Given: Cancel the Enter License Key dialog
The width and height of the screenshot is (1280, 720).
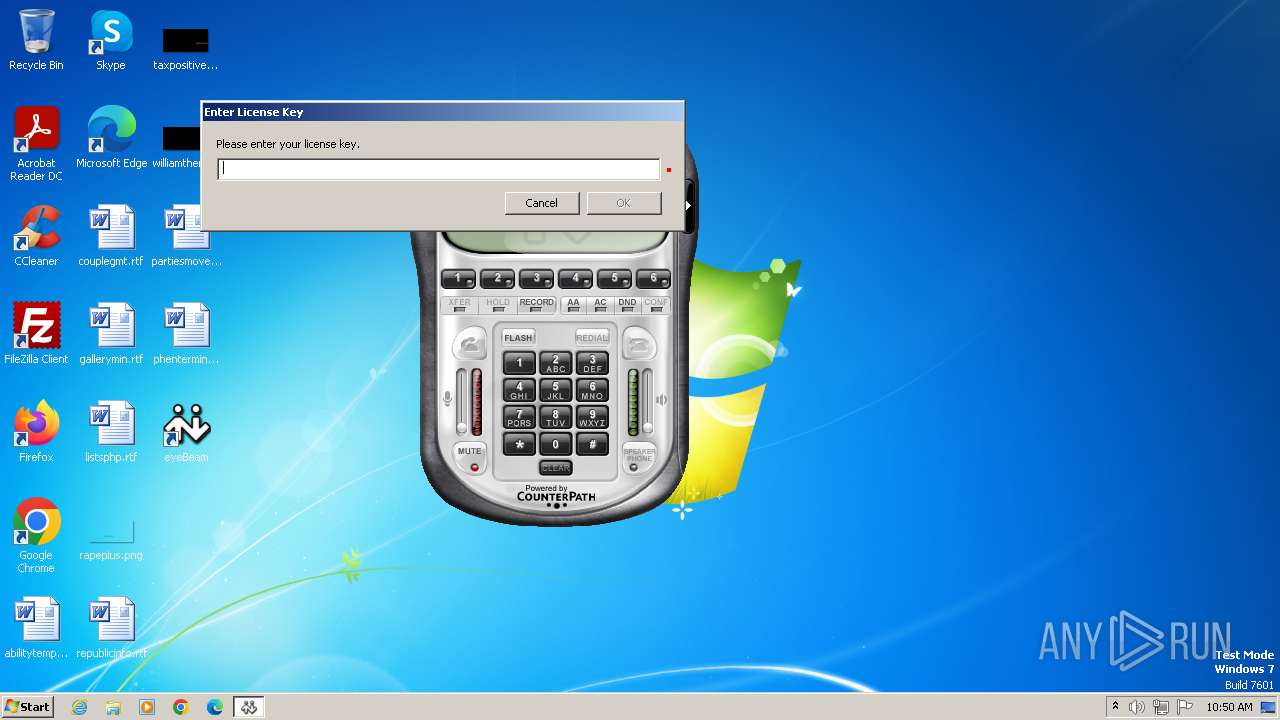Looking at the screenshot, I should pyautogui.click(x=541, y=203).
